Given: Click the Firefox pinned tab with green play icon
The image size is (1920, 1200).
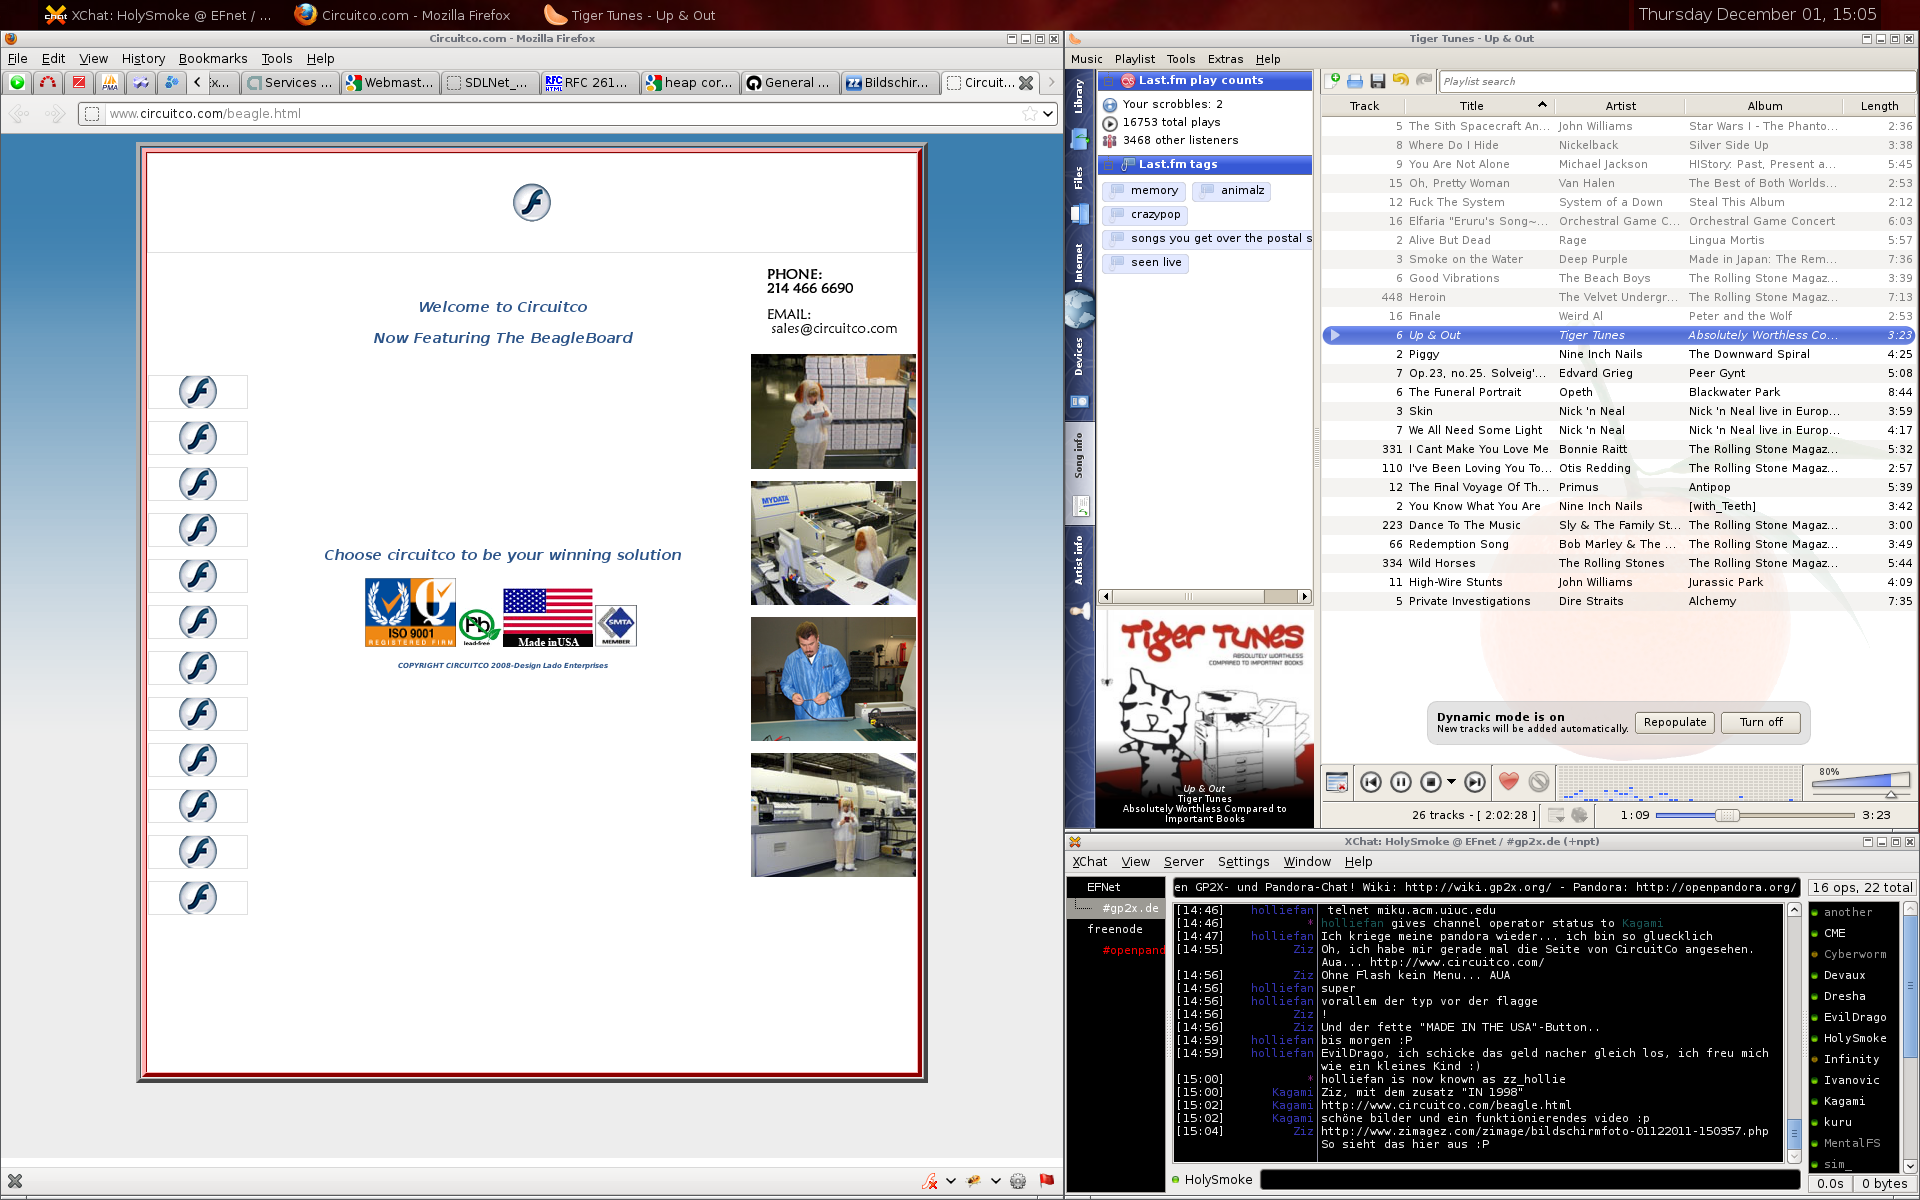Looking at the screenshot, I should coord(17,83).
